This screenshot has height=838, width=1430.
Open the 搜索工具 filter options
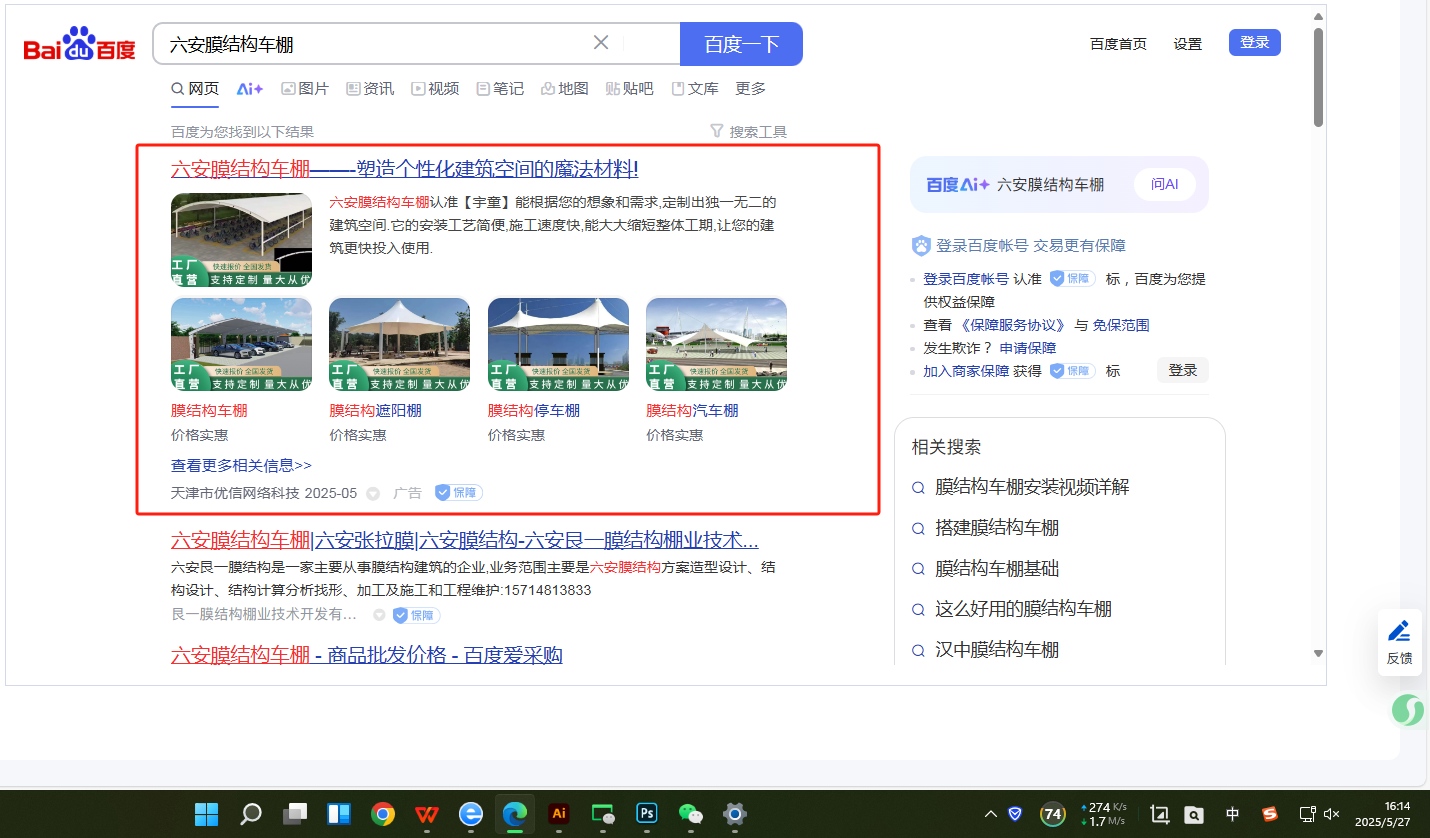(748, 132)
